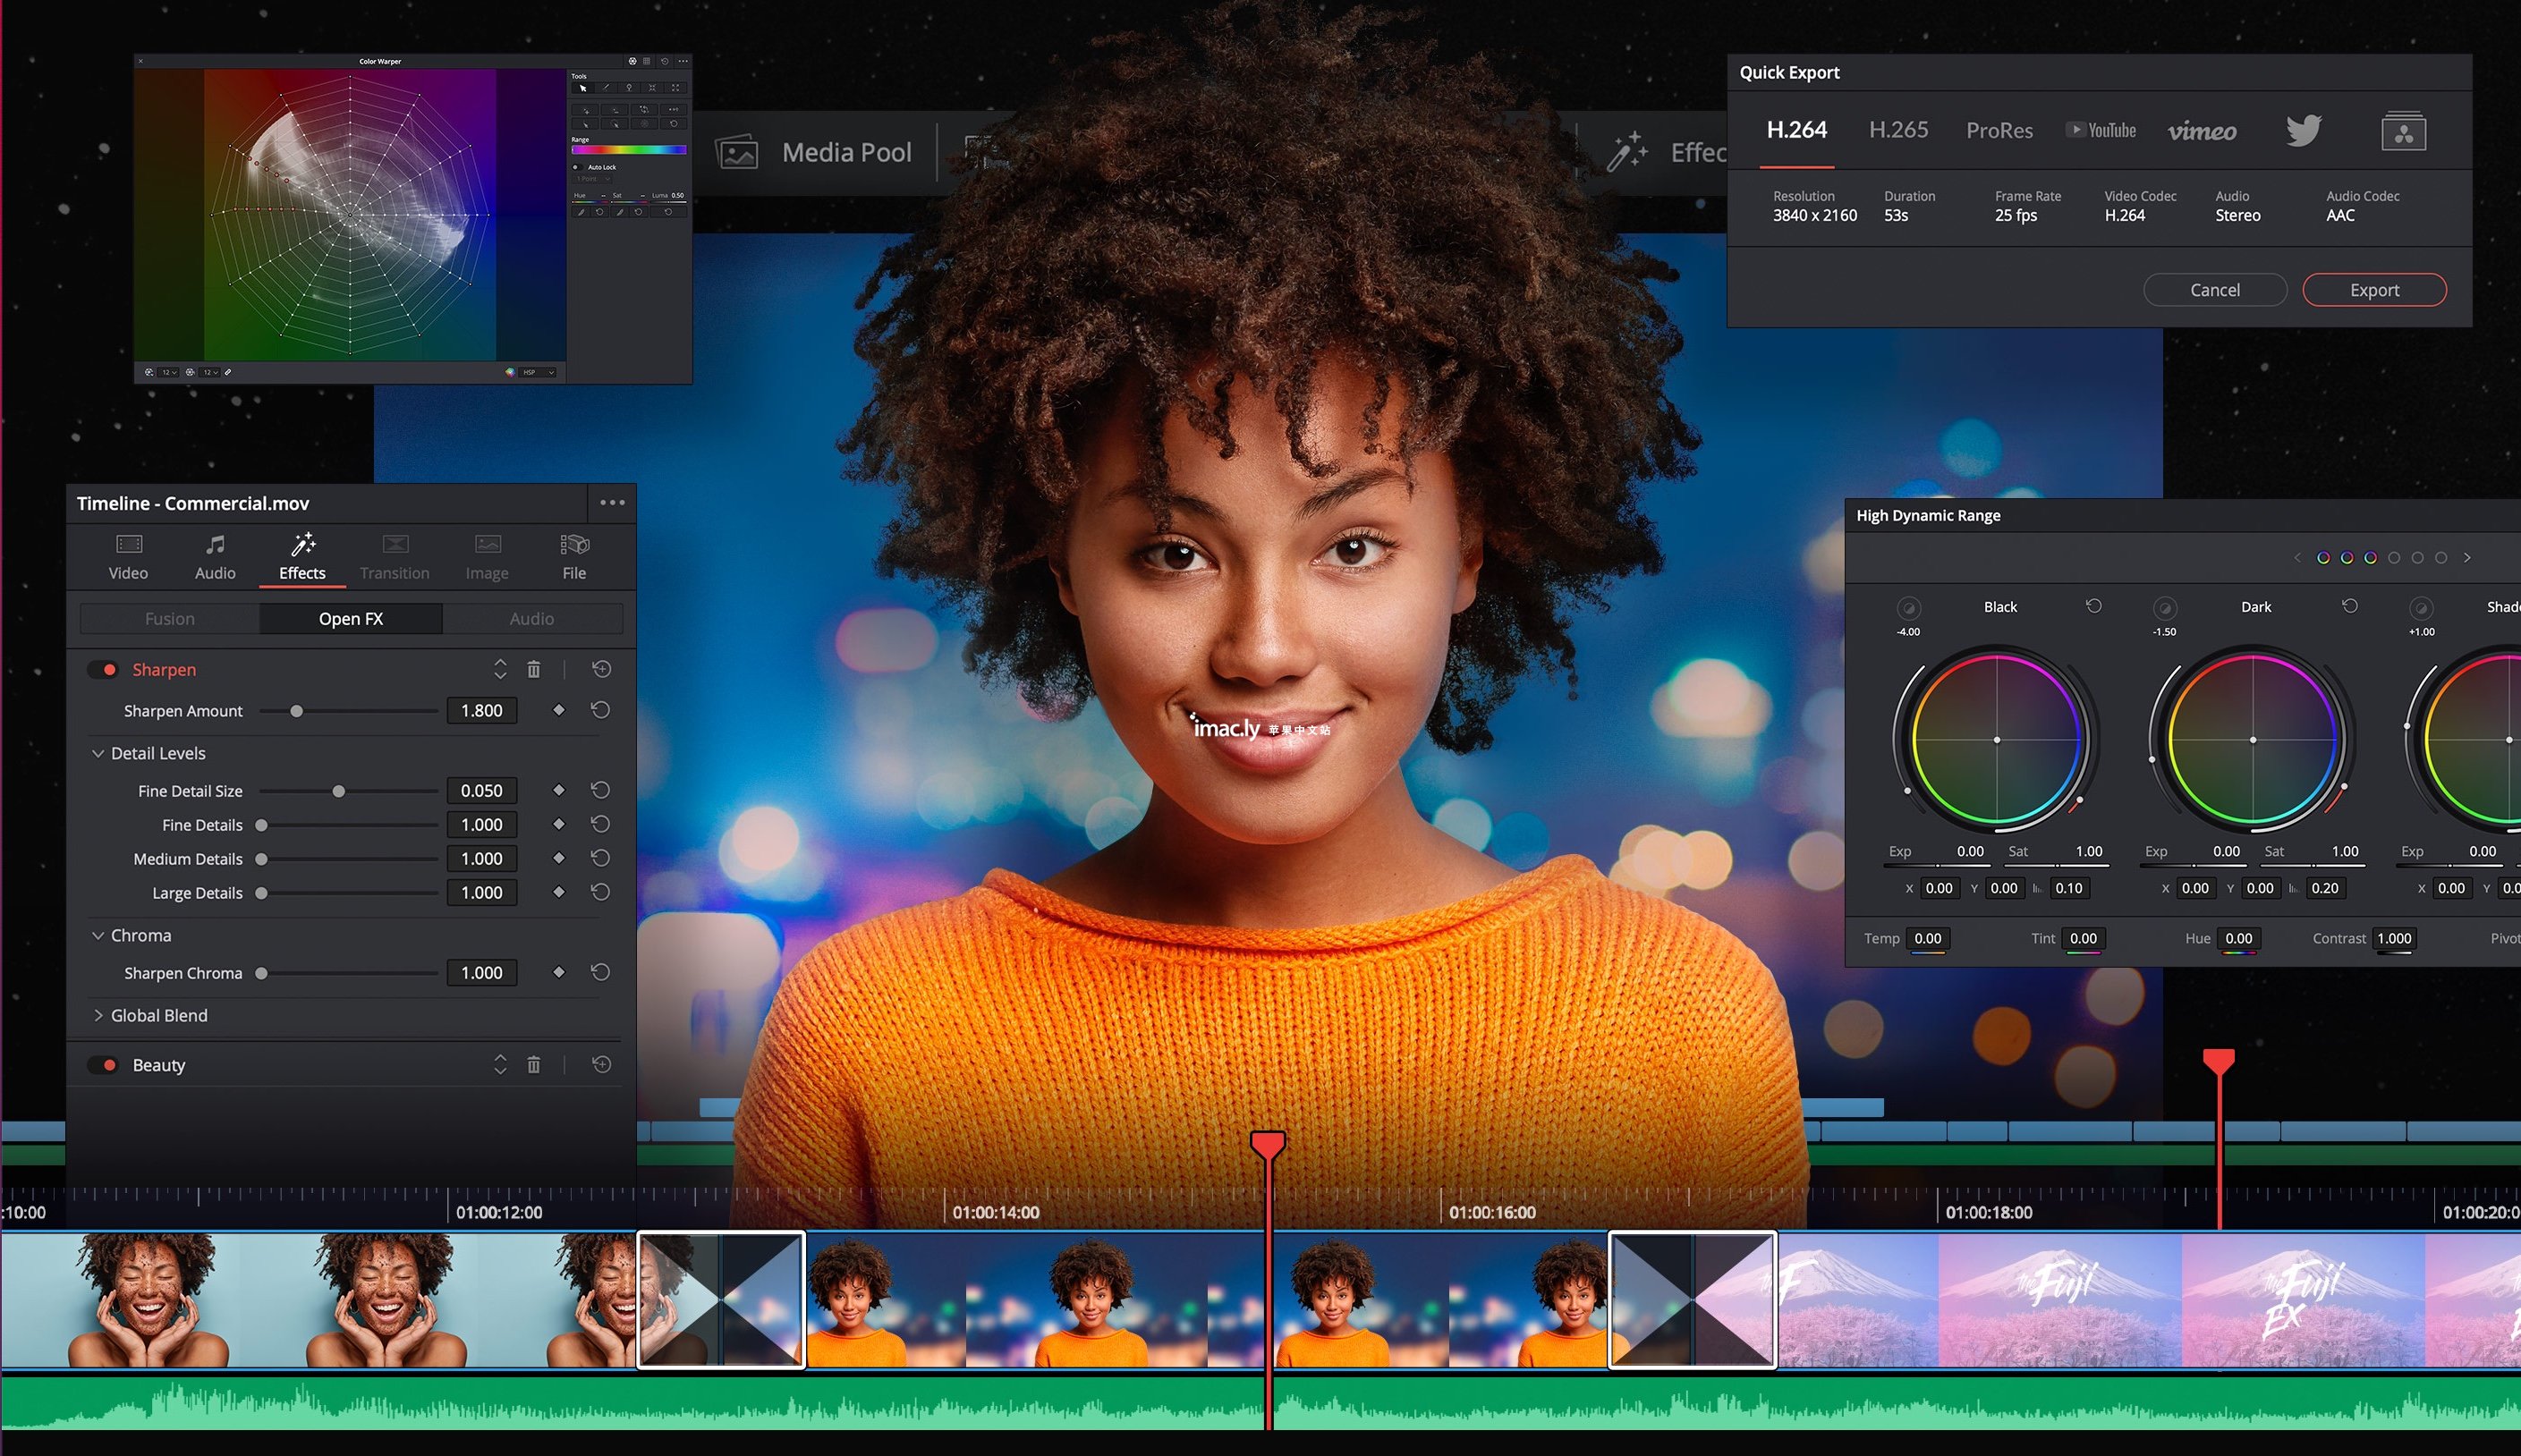This screenshot has width=2521, height=1456.
Task: Reset Fine Detail Size value
Action: pos(600,790)
